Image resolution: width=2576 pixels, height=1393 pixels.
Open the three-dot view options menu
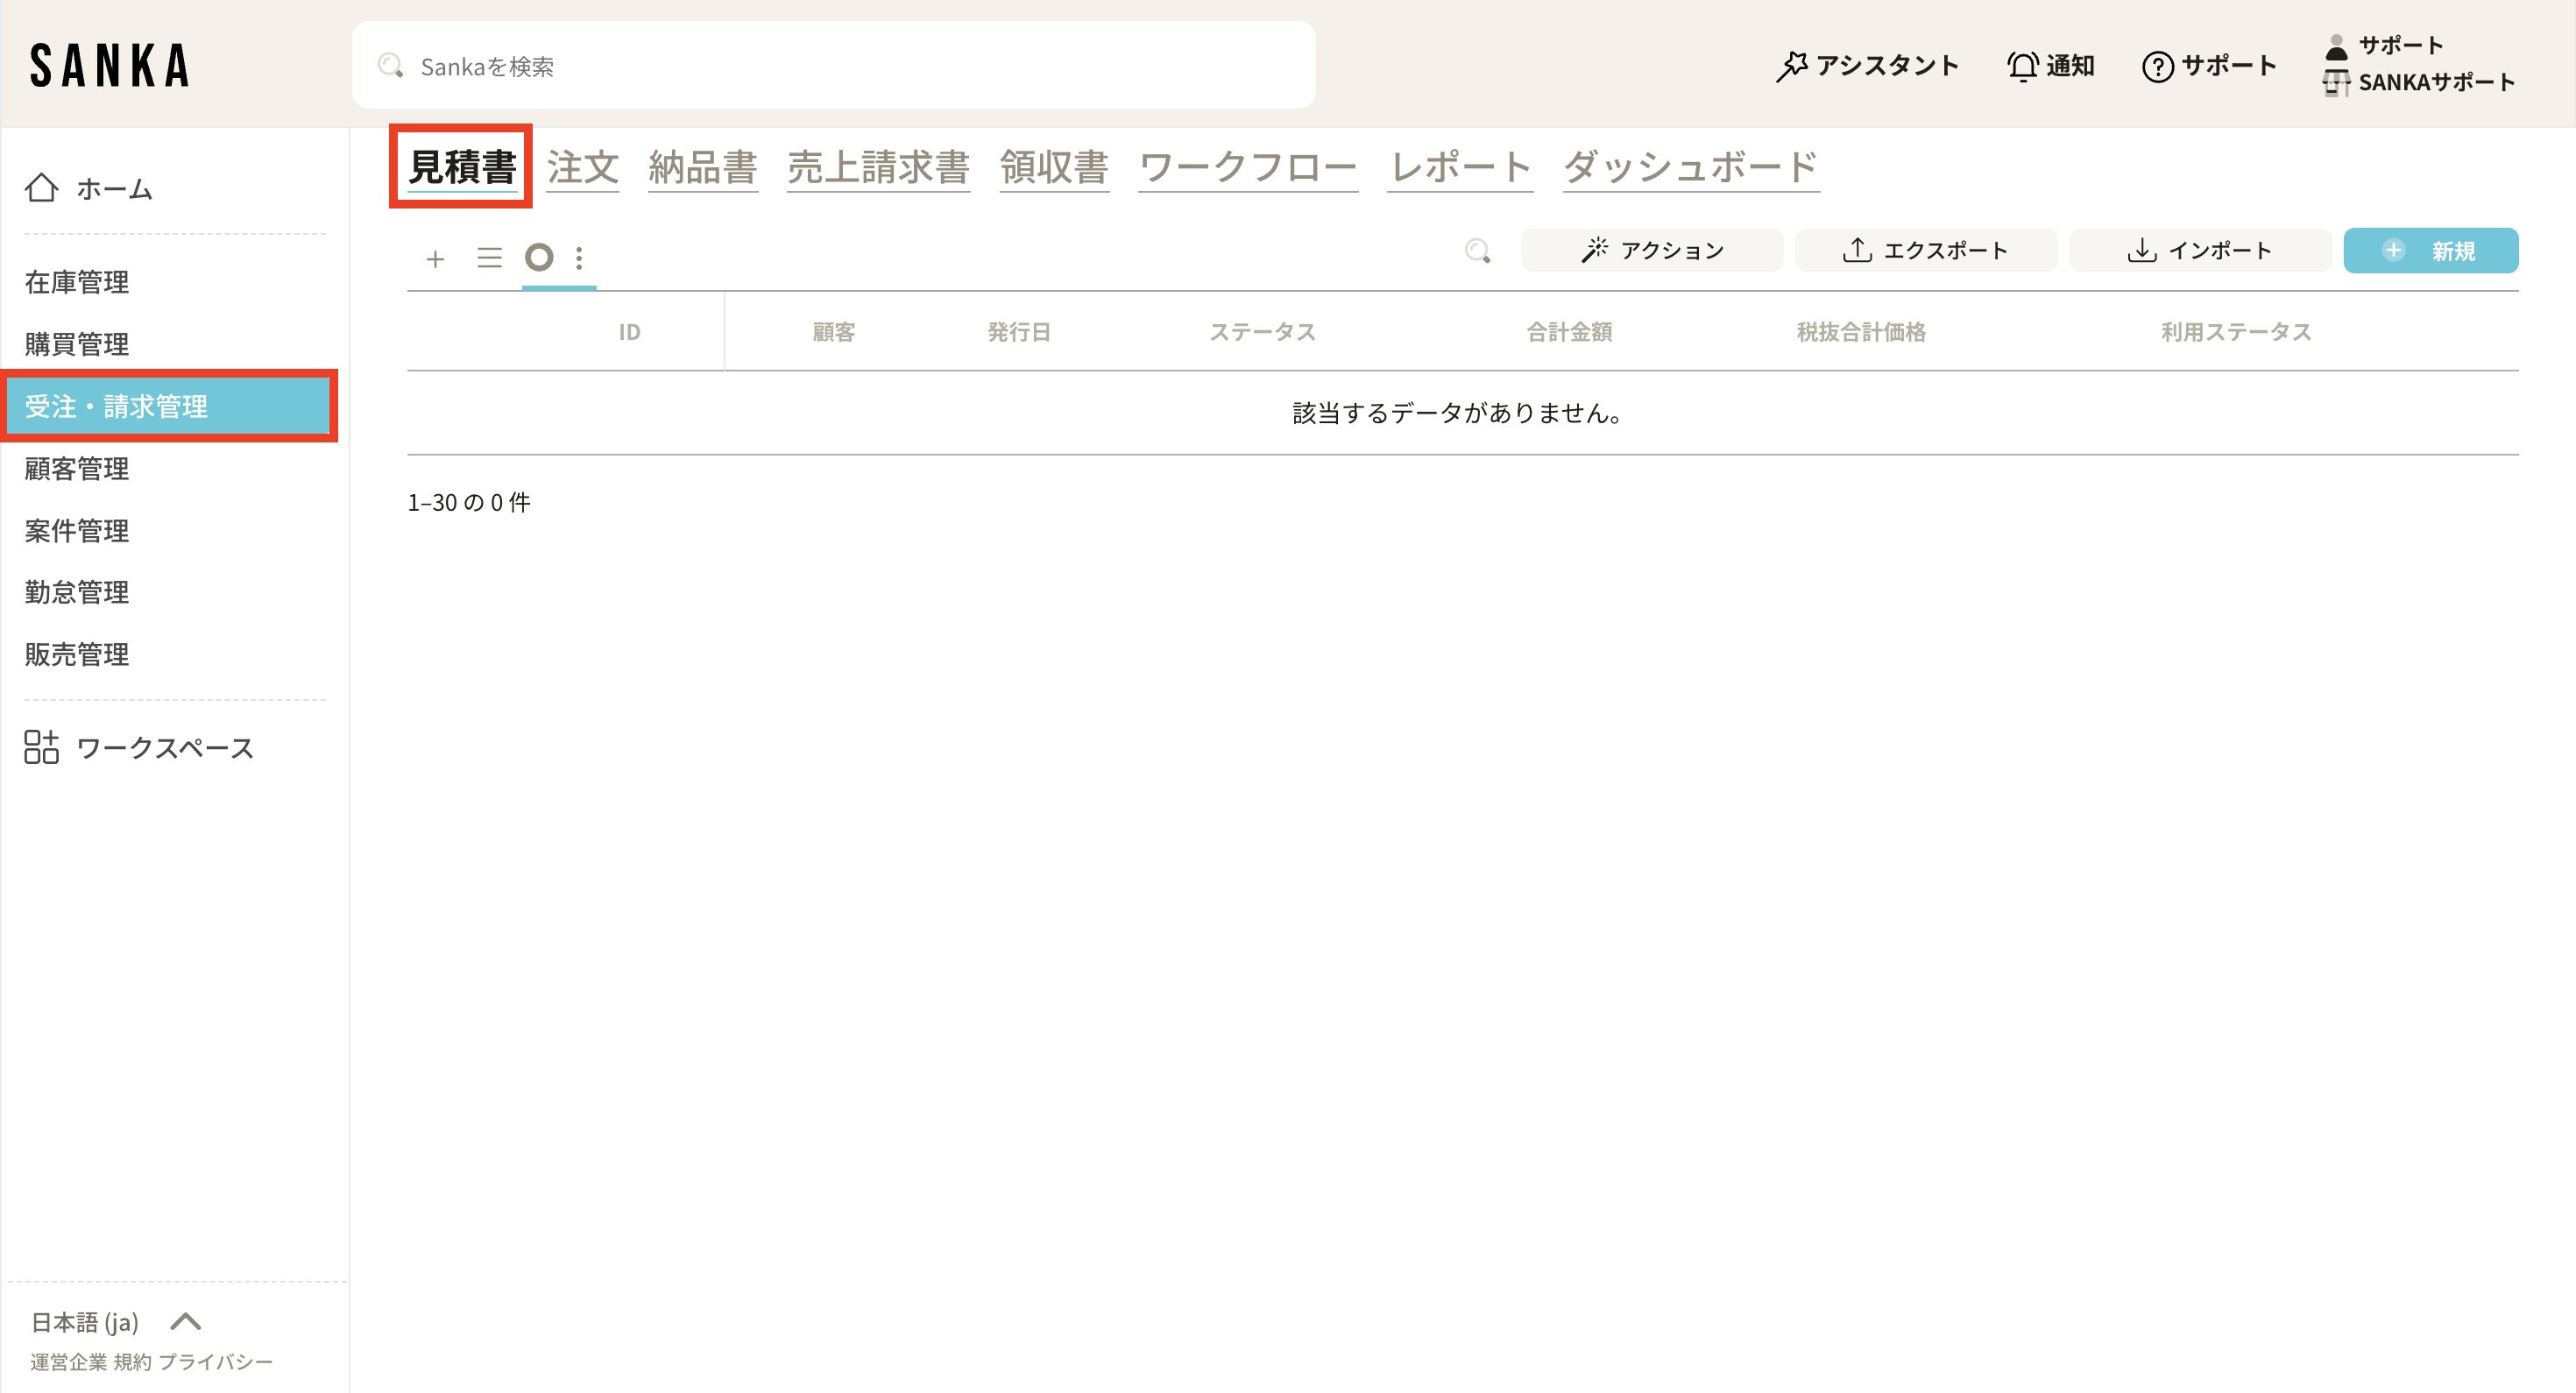(579, 258)
